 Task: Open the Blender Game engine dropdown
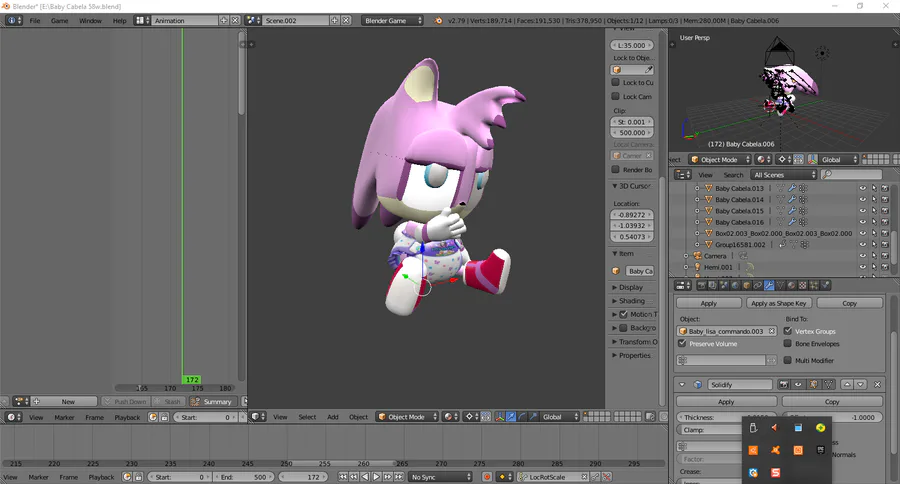tap(393, 20)
